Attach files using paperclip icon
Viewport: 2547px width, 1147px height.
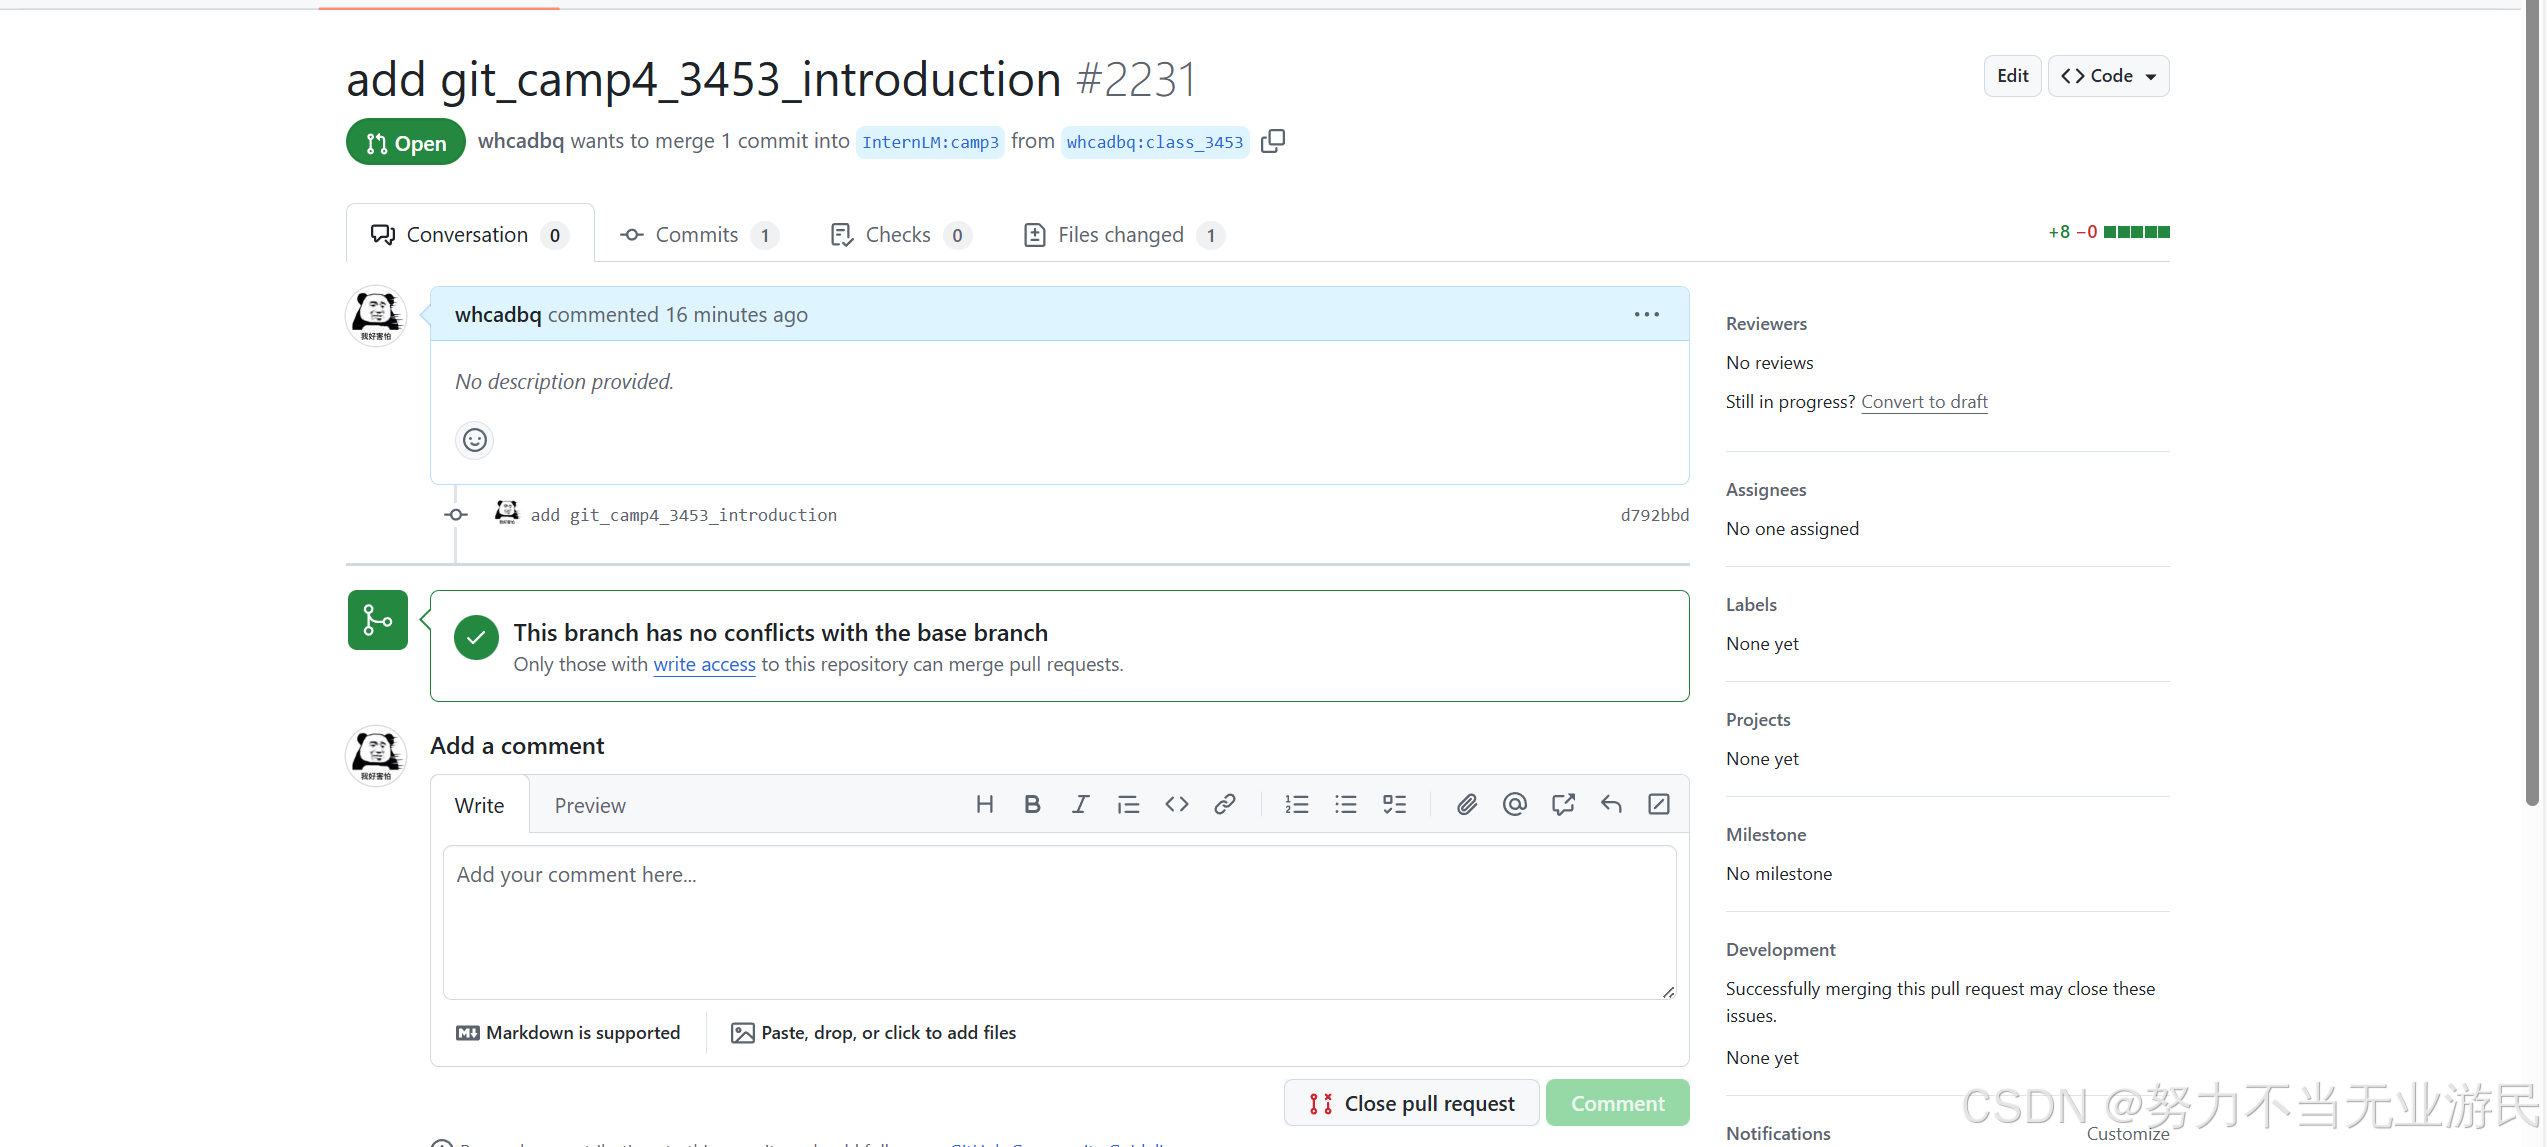1466,804
